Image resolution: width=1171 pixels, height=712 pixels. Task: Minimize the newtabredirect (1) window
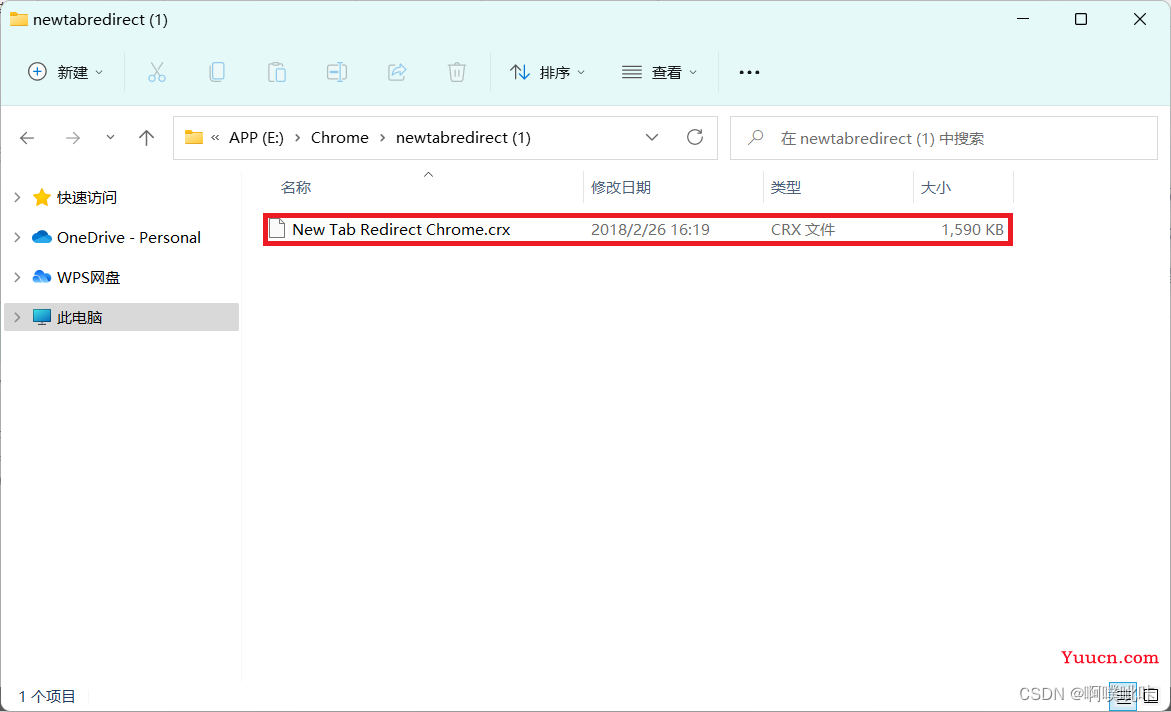click(1023, 19)
